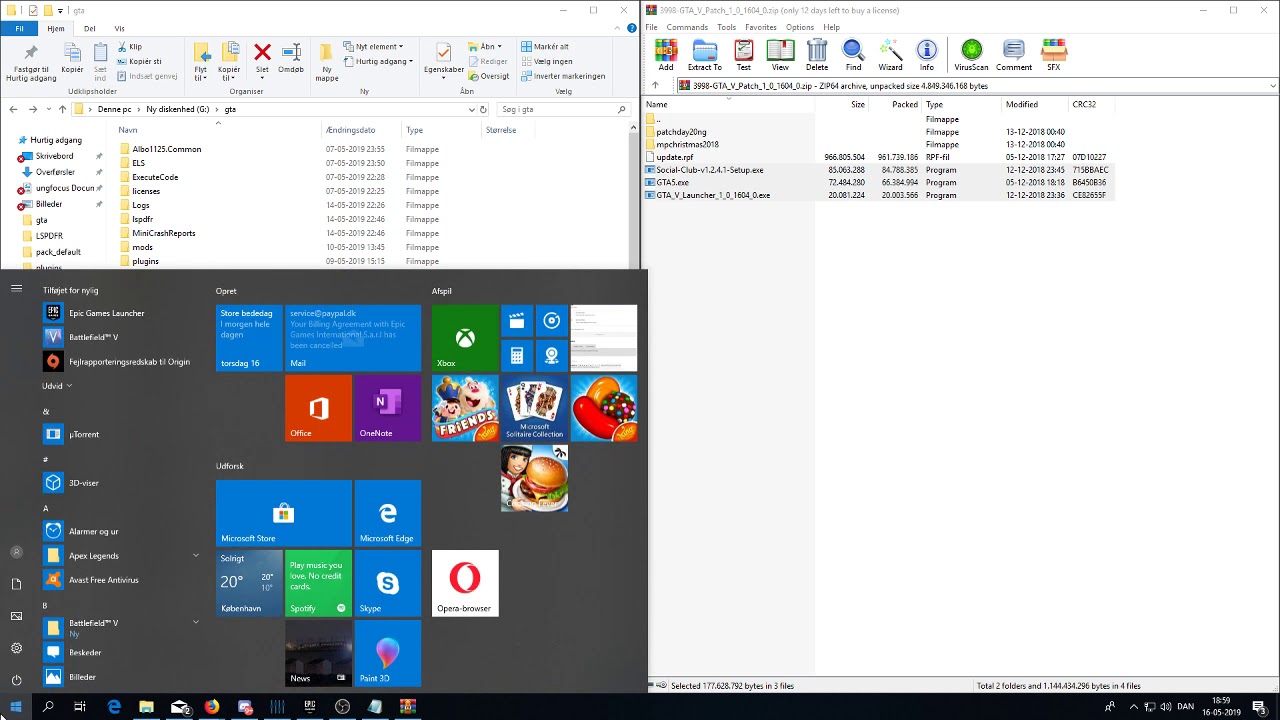This screenshot has width=1280, height=720.
Task: Click the Firefox taskbar icon
Action: click(x=212, y=707)
